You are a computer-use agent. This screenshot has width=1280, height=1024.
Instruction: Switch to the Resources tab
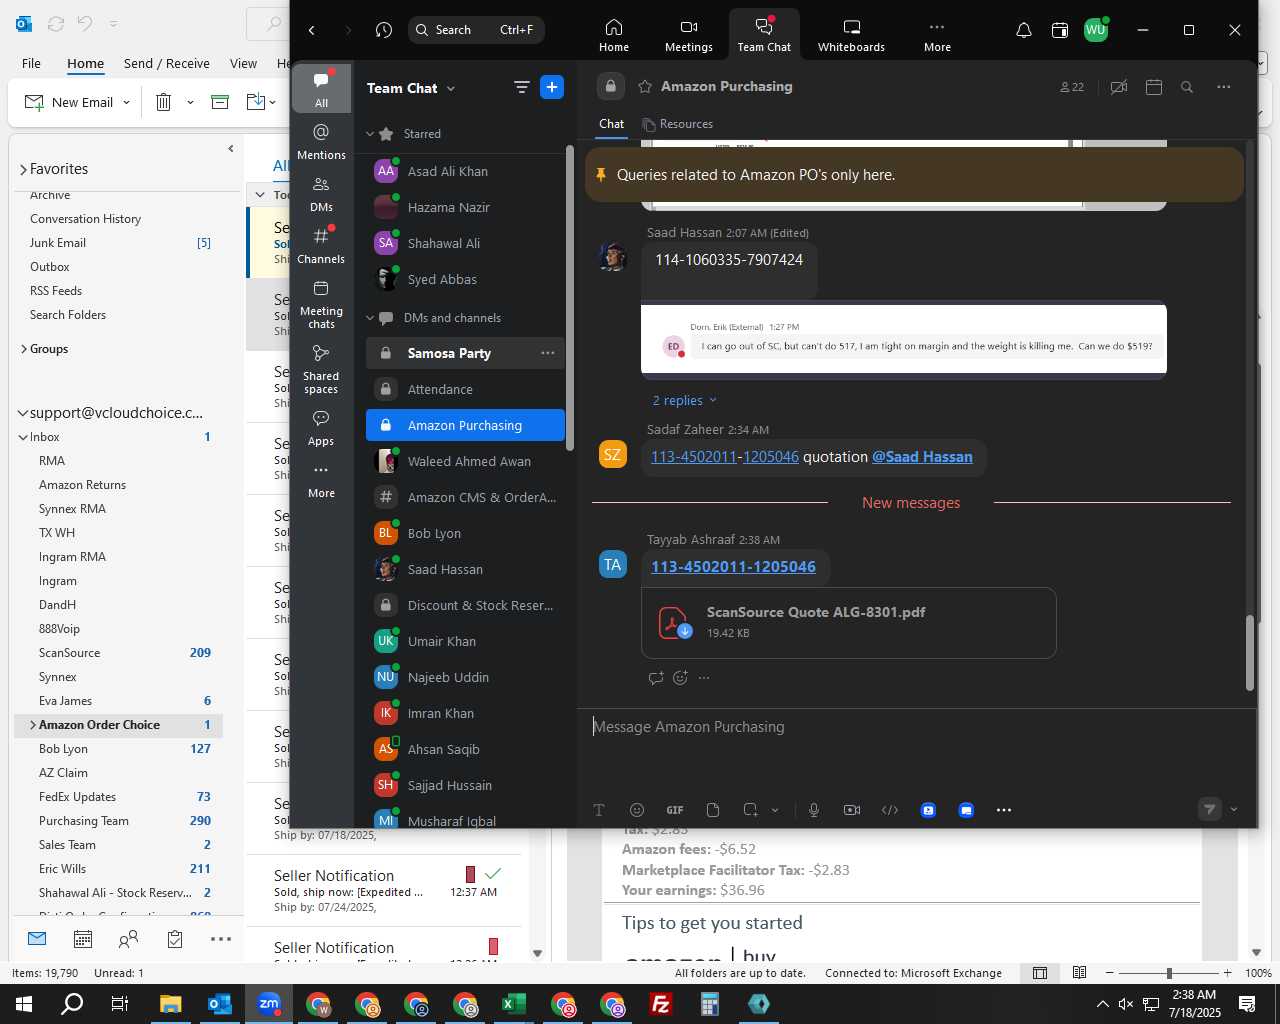click(x=678, y=124)
